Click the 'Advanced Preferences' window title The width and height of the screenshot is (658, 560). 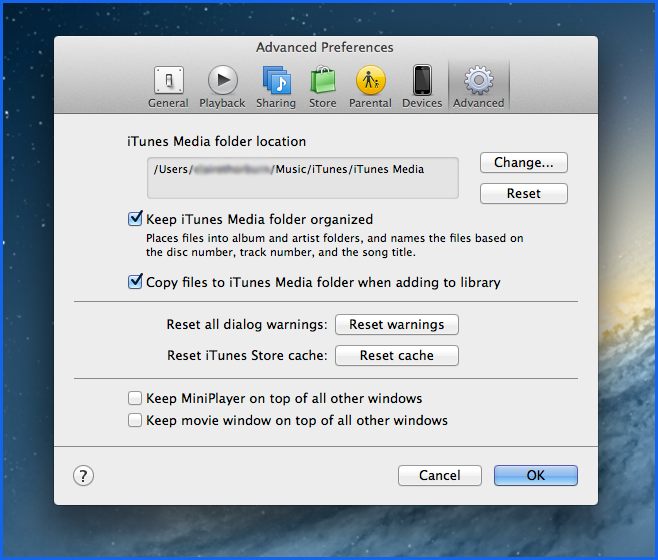(x=325, y=47)
